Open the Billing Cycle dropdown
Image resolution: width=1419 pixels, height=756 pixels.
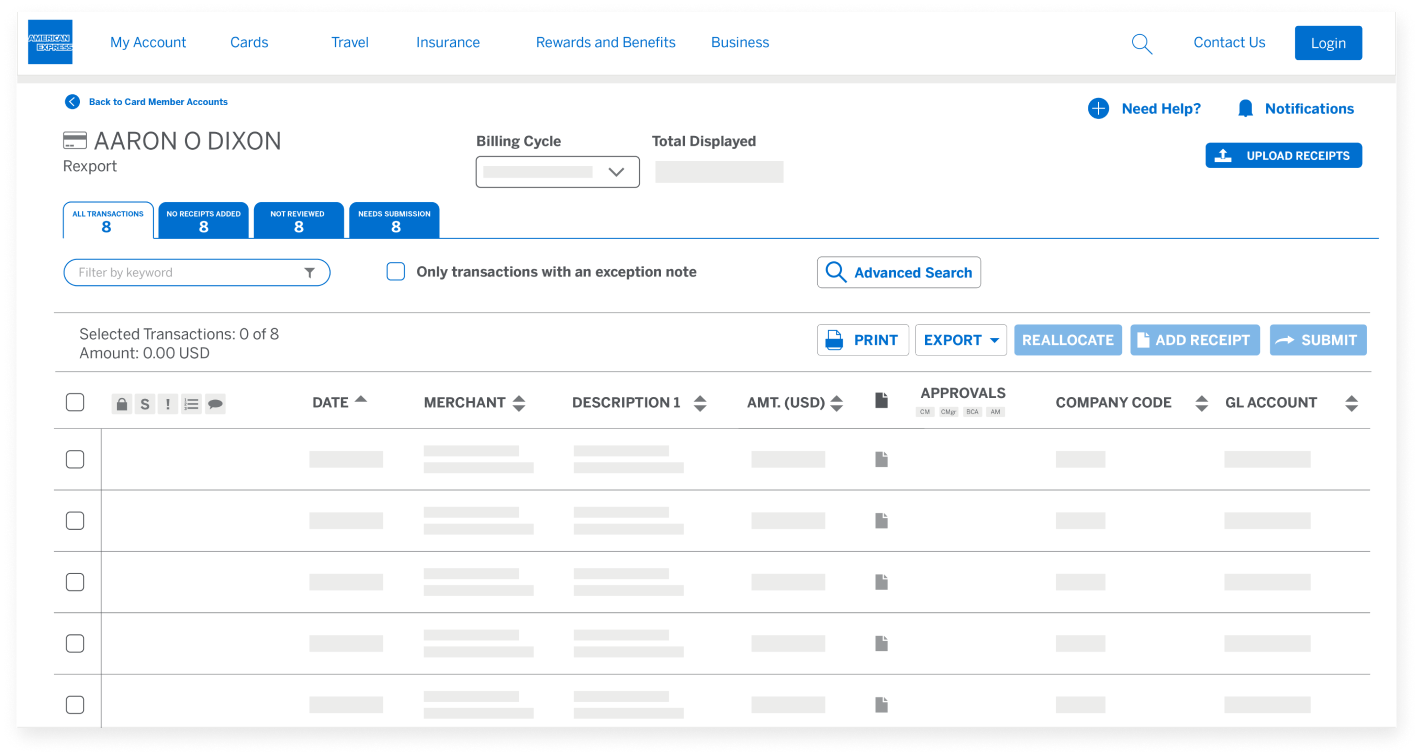(557, 171)
